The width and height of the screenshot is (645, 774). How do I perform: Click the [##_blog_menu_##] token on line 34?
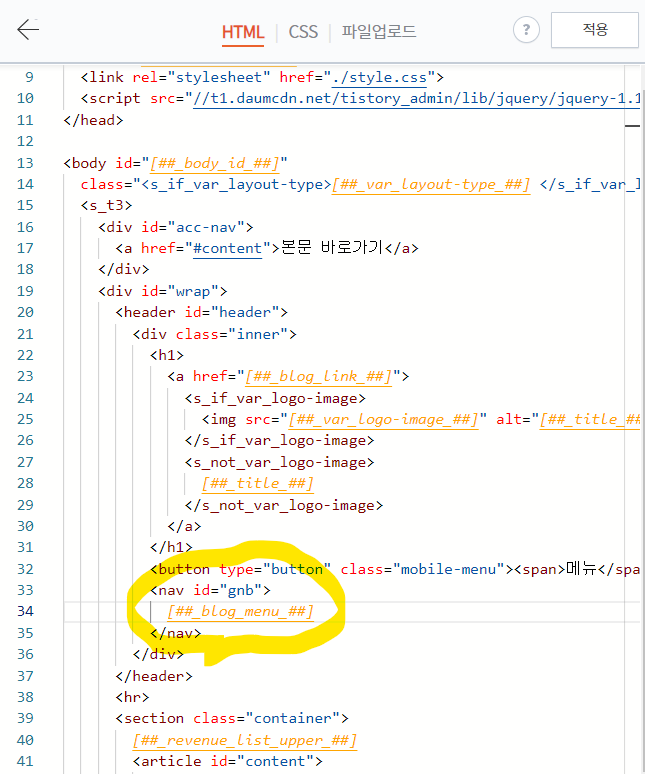[240, 612]
